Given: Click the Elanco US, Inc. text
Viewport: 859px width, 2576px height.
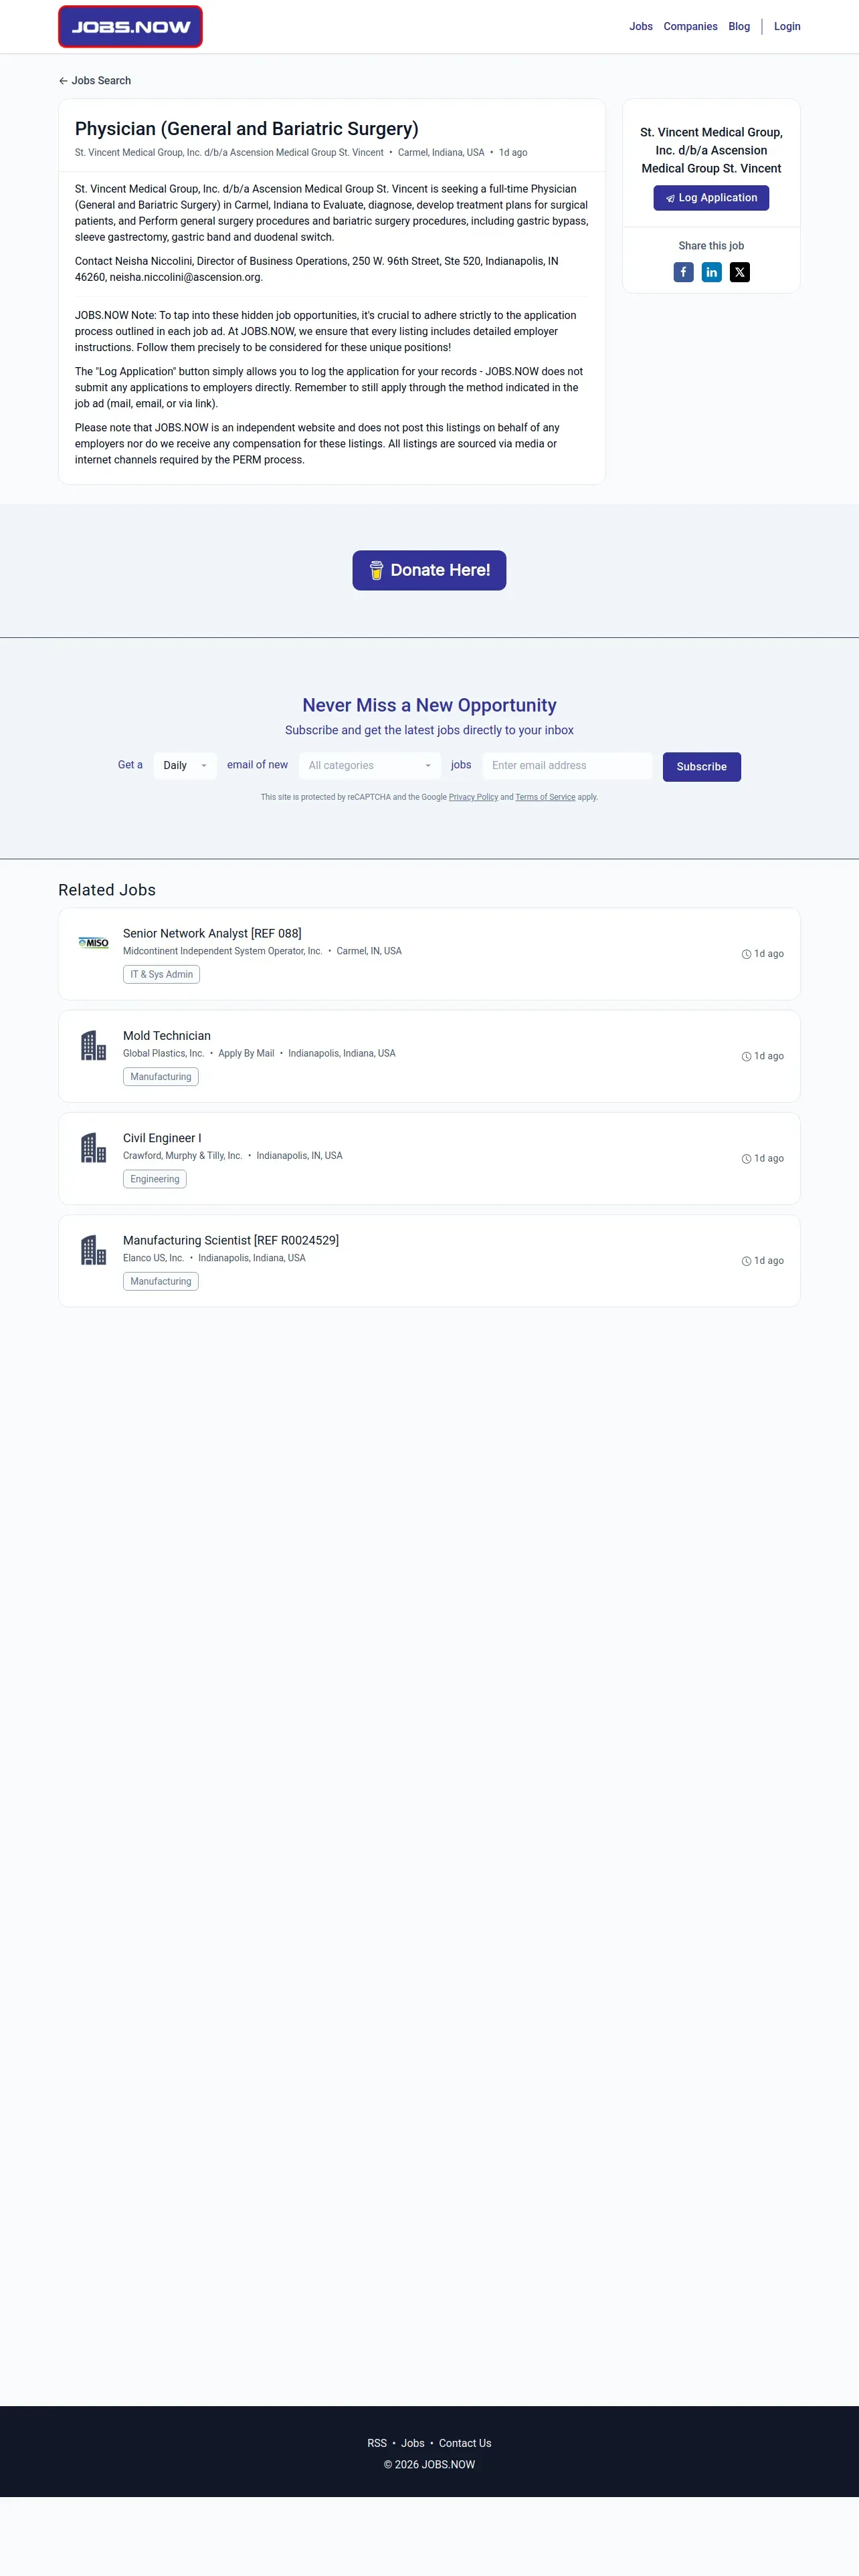Looking at the screenshot, I should click(x=153, y=1258).
